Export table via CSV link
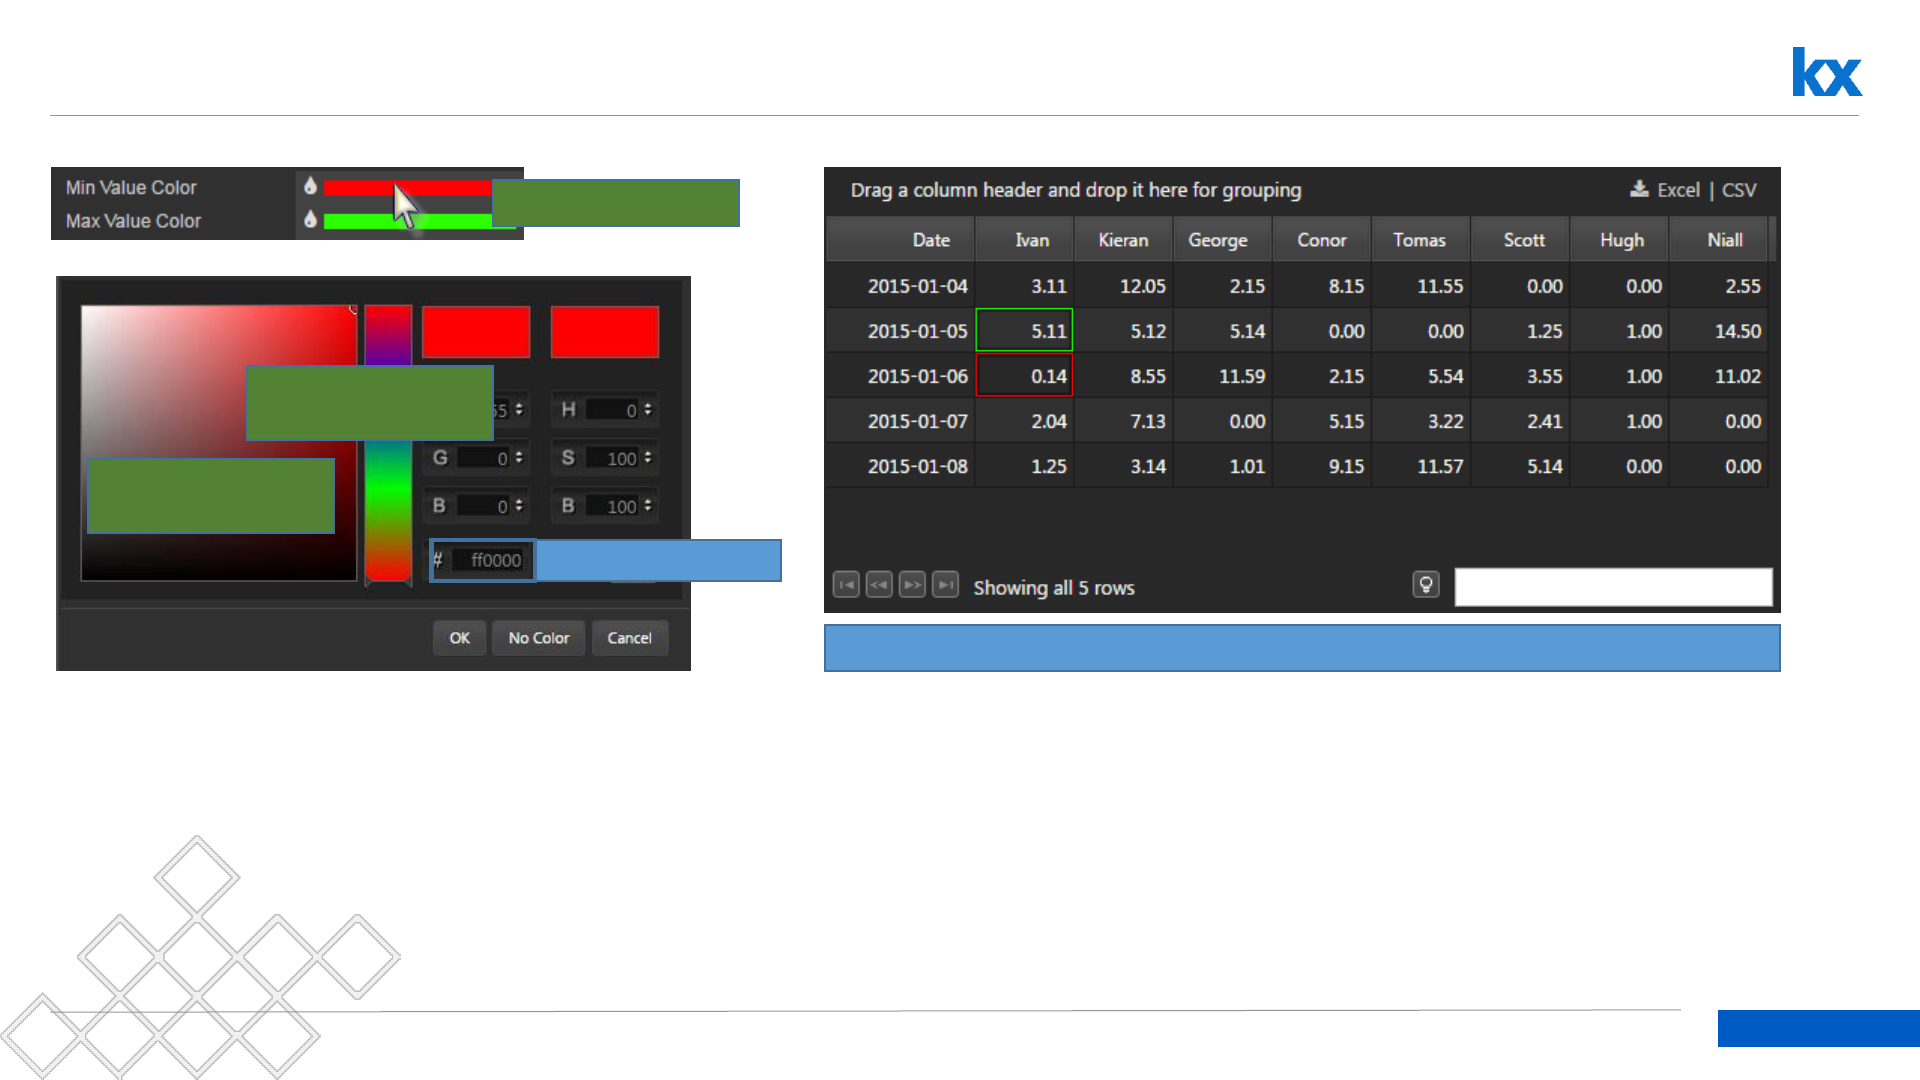1920x1080 pixels. 1739,190
